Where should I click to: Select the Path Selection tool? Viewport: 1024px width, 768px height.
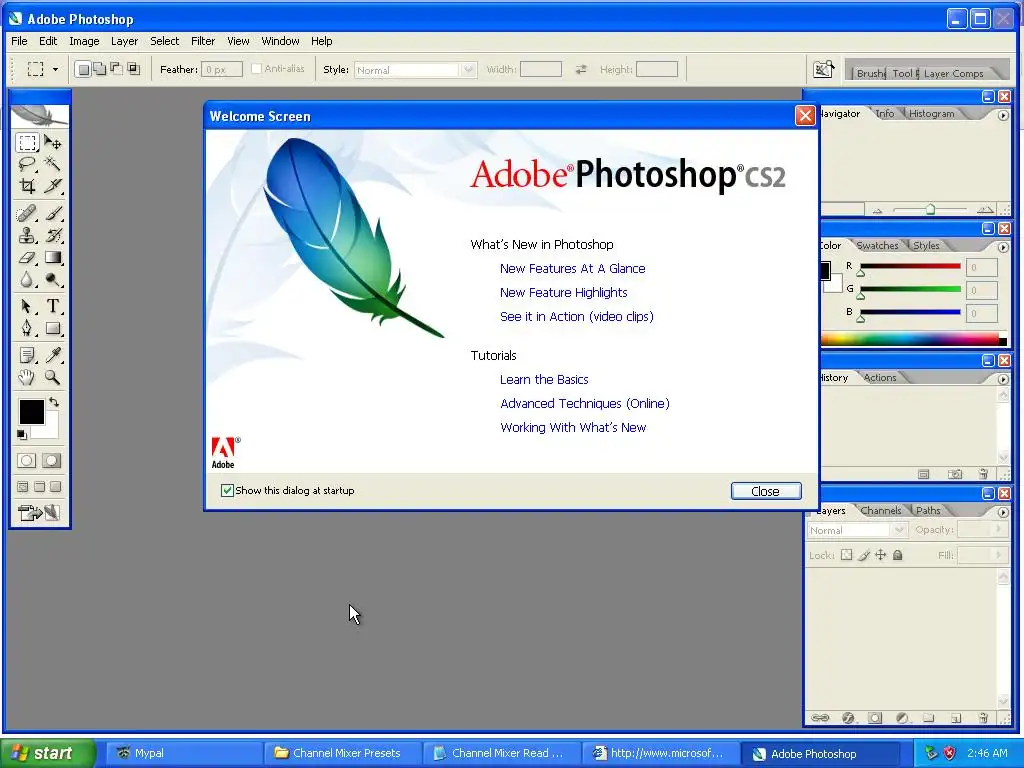(27, 306)
